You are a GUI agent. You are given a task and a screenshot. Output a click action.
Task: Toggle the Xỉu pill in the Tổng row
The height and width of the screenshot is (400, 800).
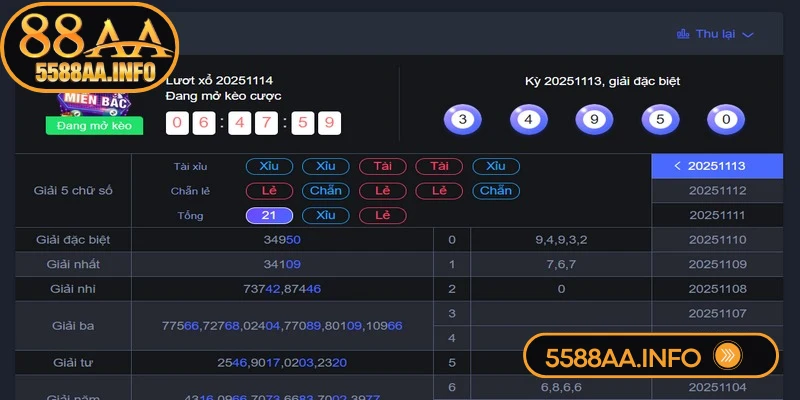326,215
